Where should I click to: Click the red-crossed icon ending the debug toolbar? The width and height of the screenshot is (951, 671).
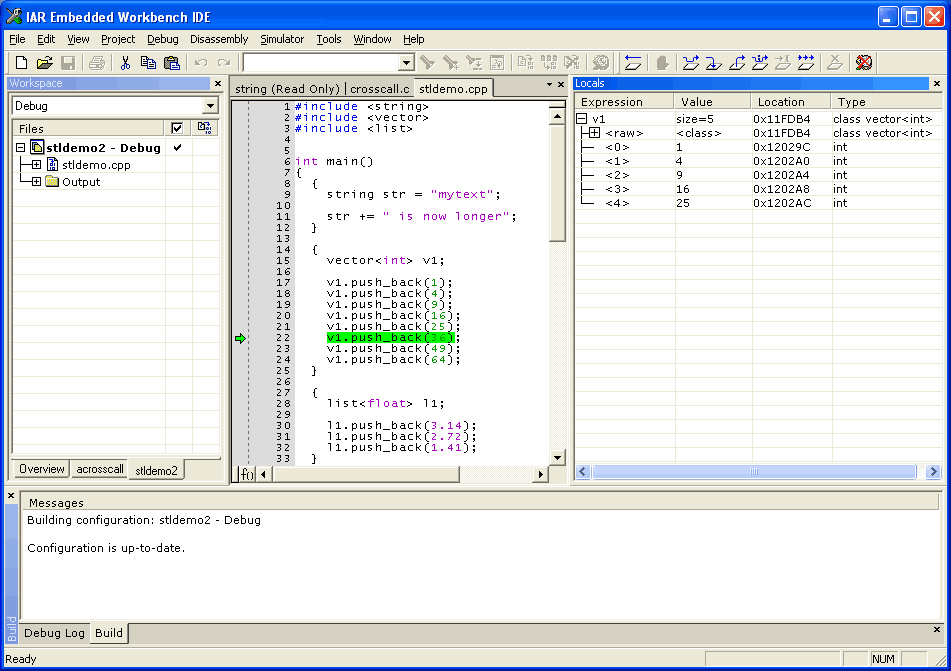[864, 62]
